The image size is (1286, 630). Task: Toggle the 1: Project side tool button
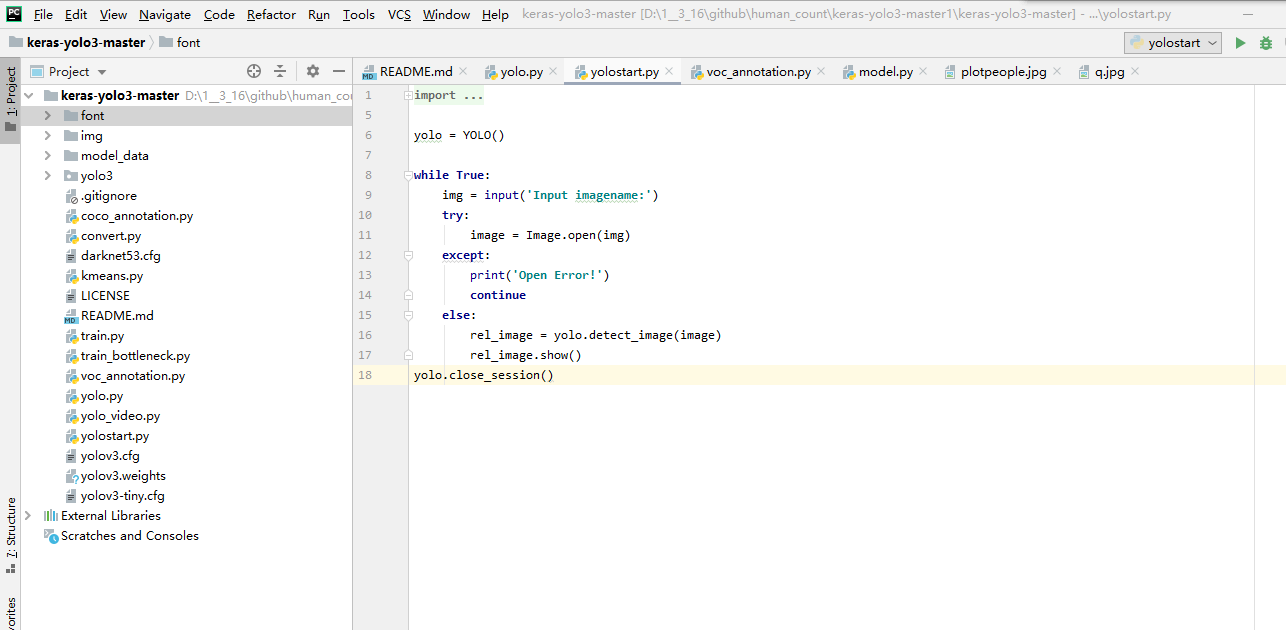click(10, 100)
